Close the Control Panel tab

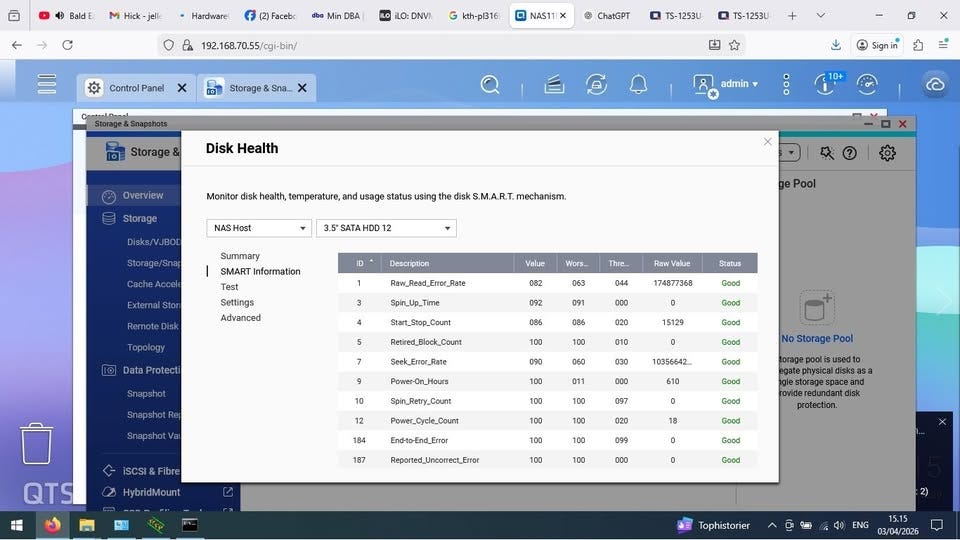182,88
